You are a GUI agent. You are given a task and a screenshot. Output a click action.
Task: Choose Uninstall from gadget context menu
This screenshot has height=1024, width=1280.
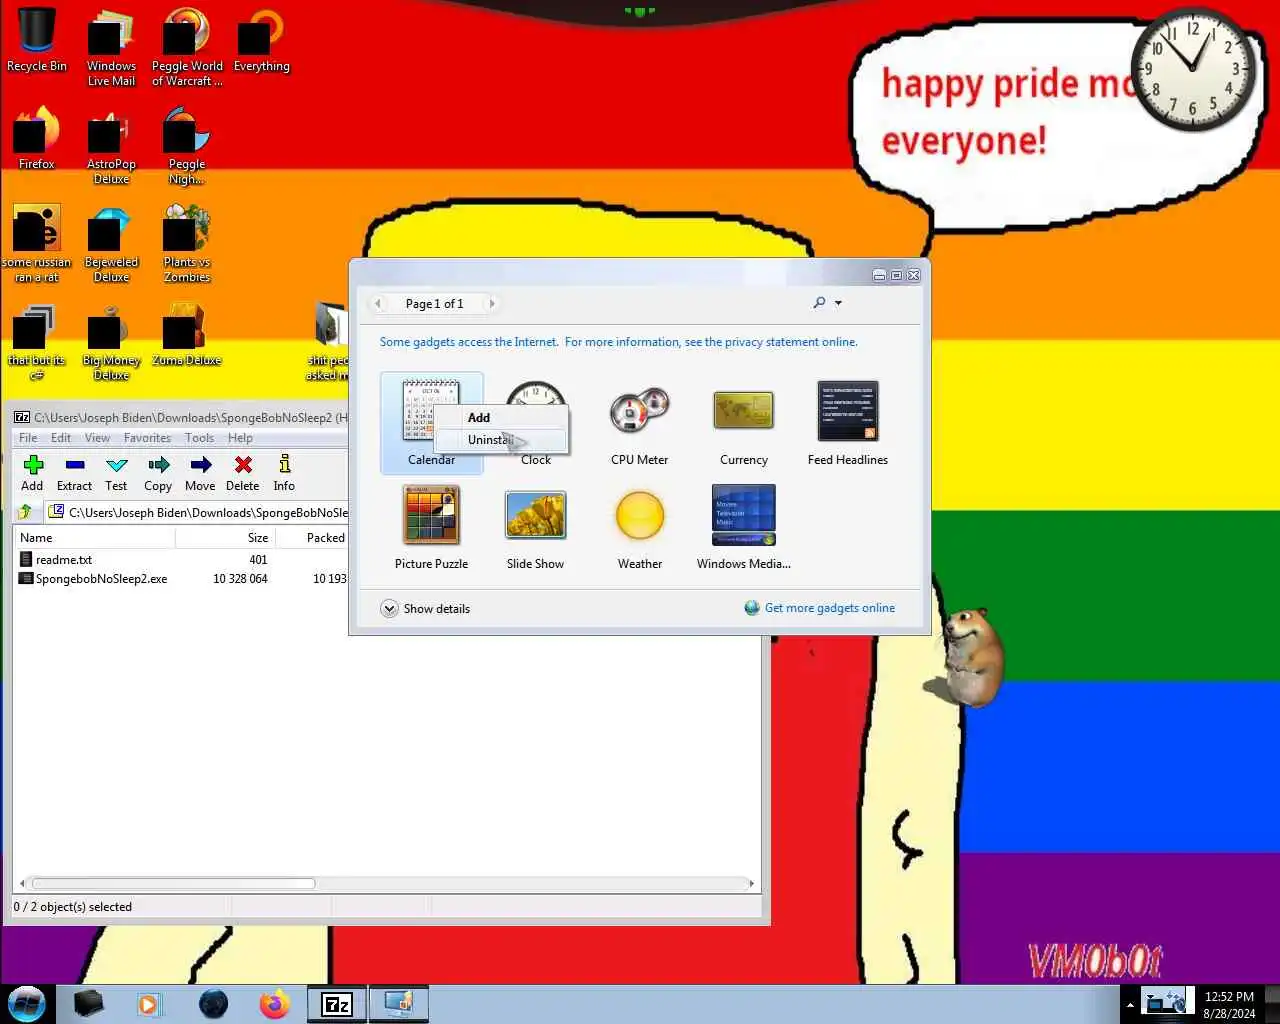point(501,440)
